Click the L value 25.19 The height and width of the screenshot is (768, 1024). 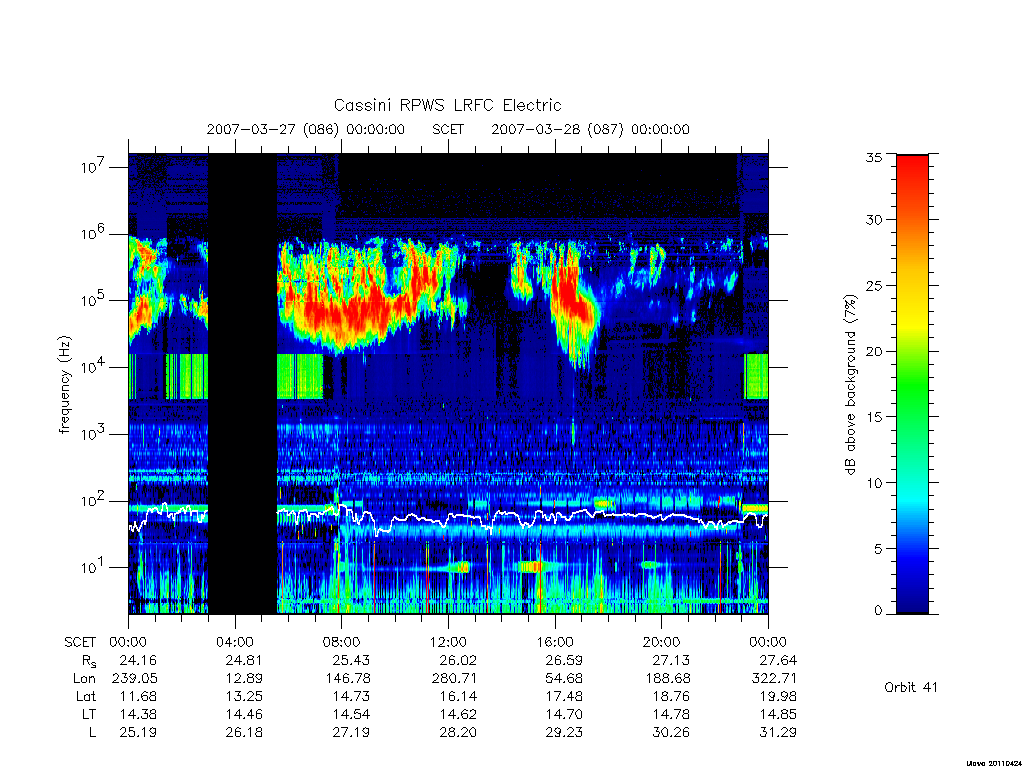click(138, 732)
